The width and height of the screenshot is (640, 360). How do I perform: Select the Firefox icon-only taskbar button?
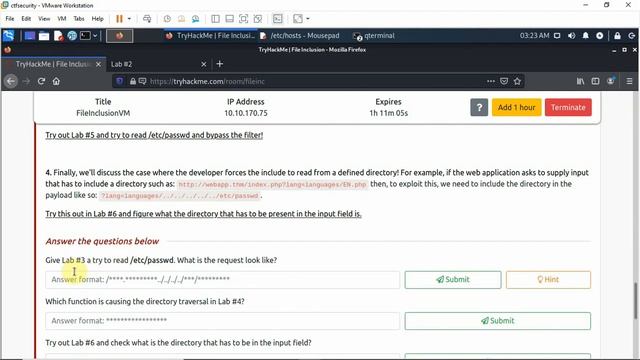pos(120,36)
